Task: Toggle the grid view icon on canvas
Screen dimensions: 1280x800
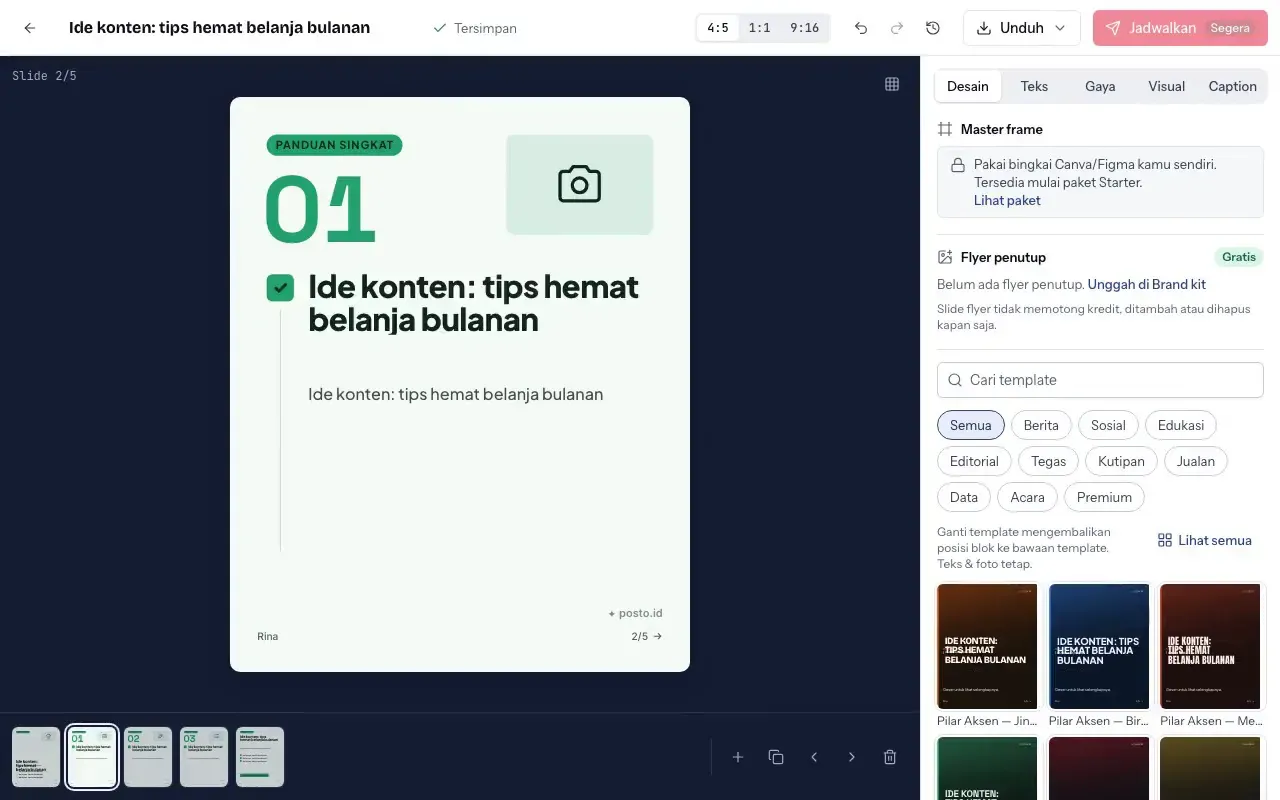Action: tap(892, 84)
